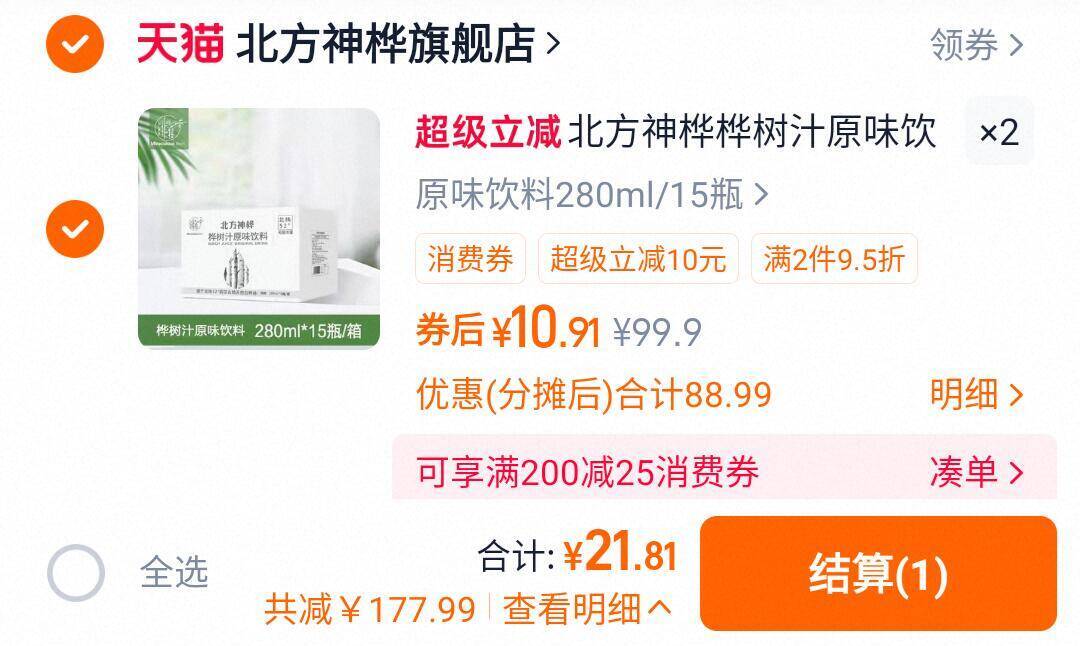Tap the 消费券 tag
The height and width of the screenshot is (646, 1080).
470,259
